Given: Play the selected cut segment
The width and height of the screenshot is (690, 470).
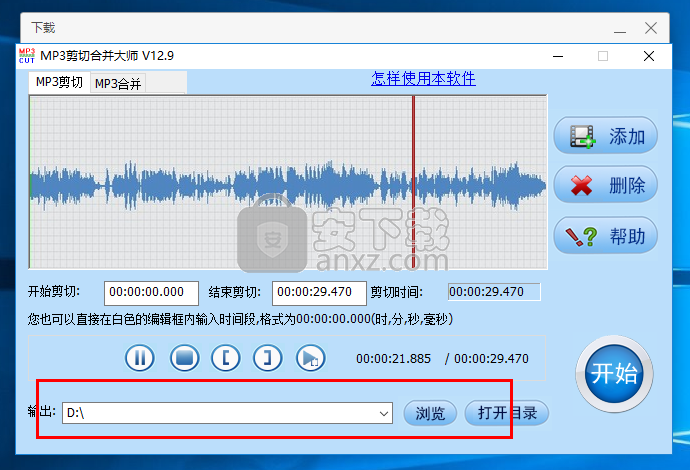Looking at the screenshot, I should click(311, 358).
